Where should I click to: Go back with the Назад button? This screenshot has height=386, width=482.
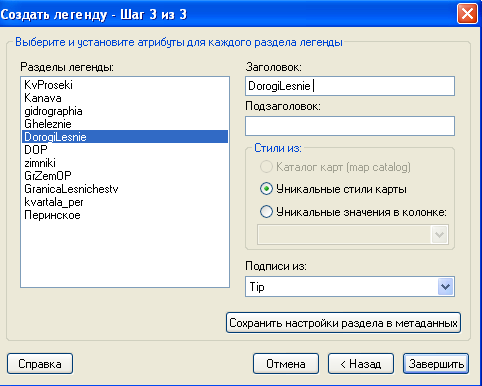click(361, 364)
